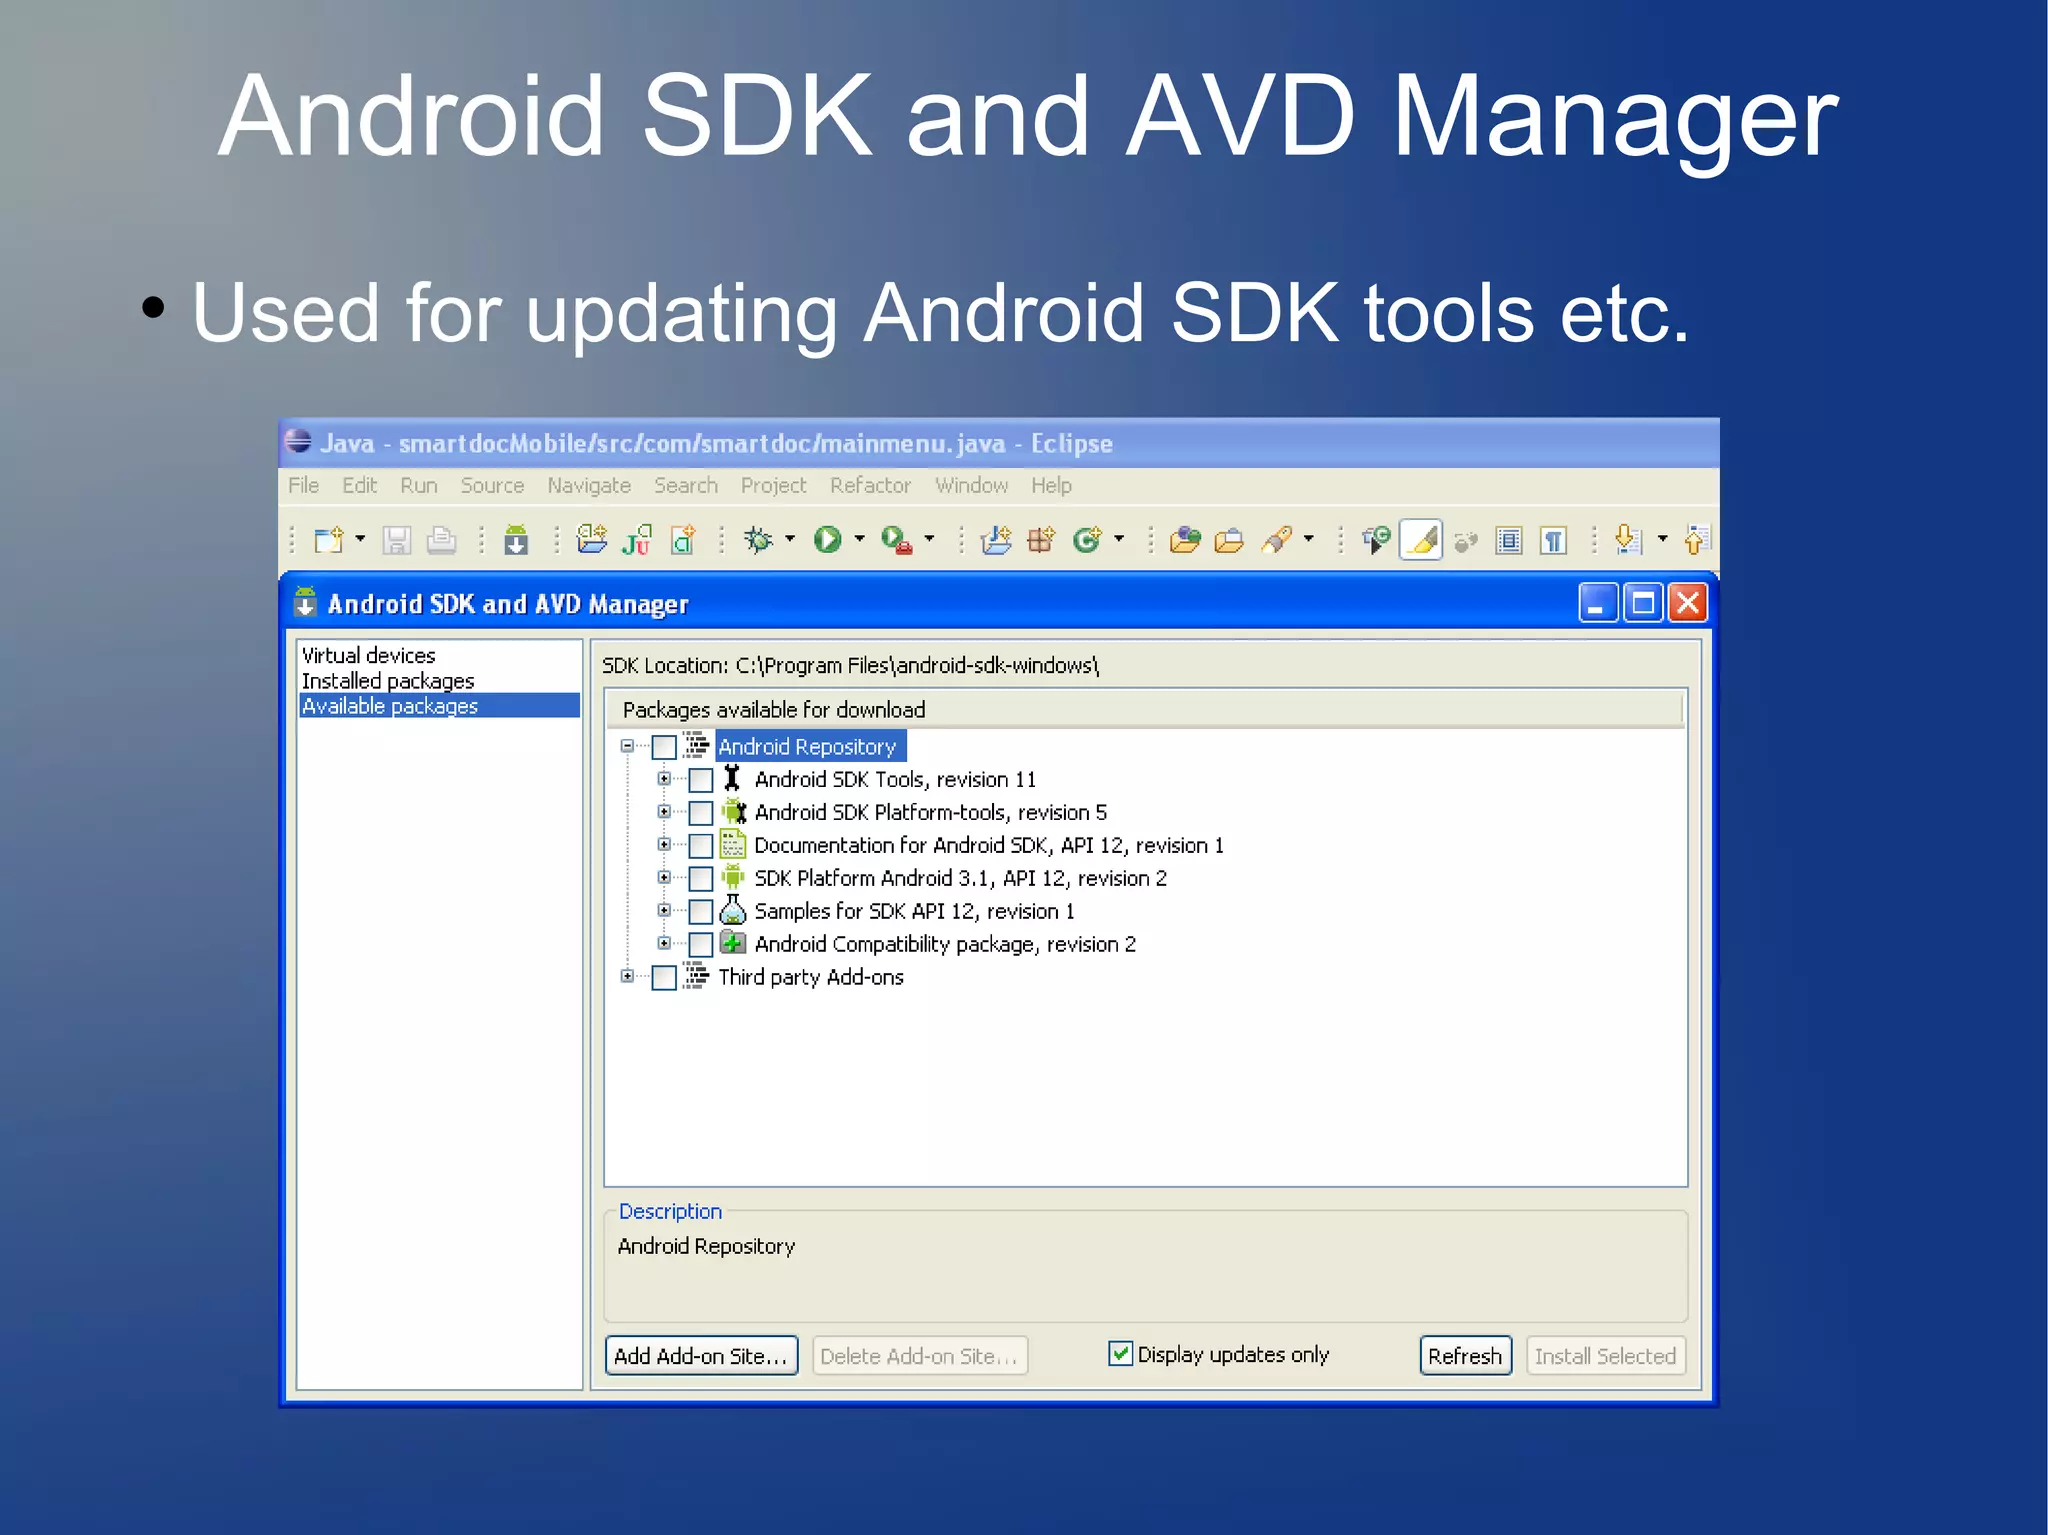
Task: Open the File menu
Action: pyautogui.click(x=304, y=486)
